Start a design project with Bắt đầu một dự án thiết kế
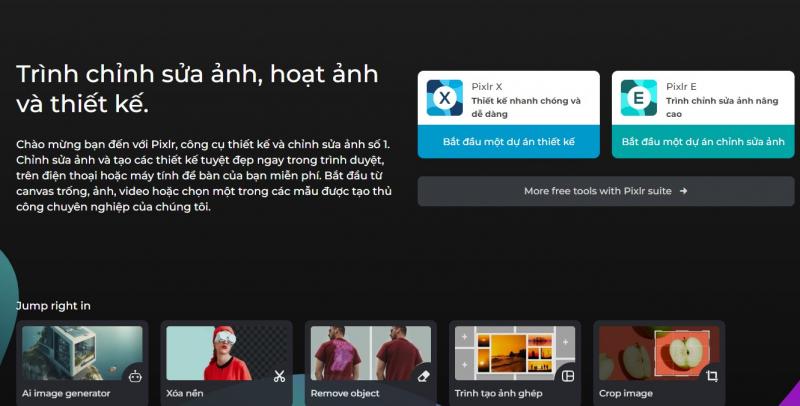The width and height of the screenshot is (800, 406). coord(509,142)
